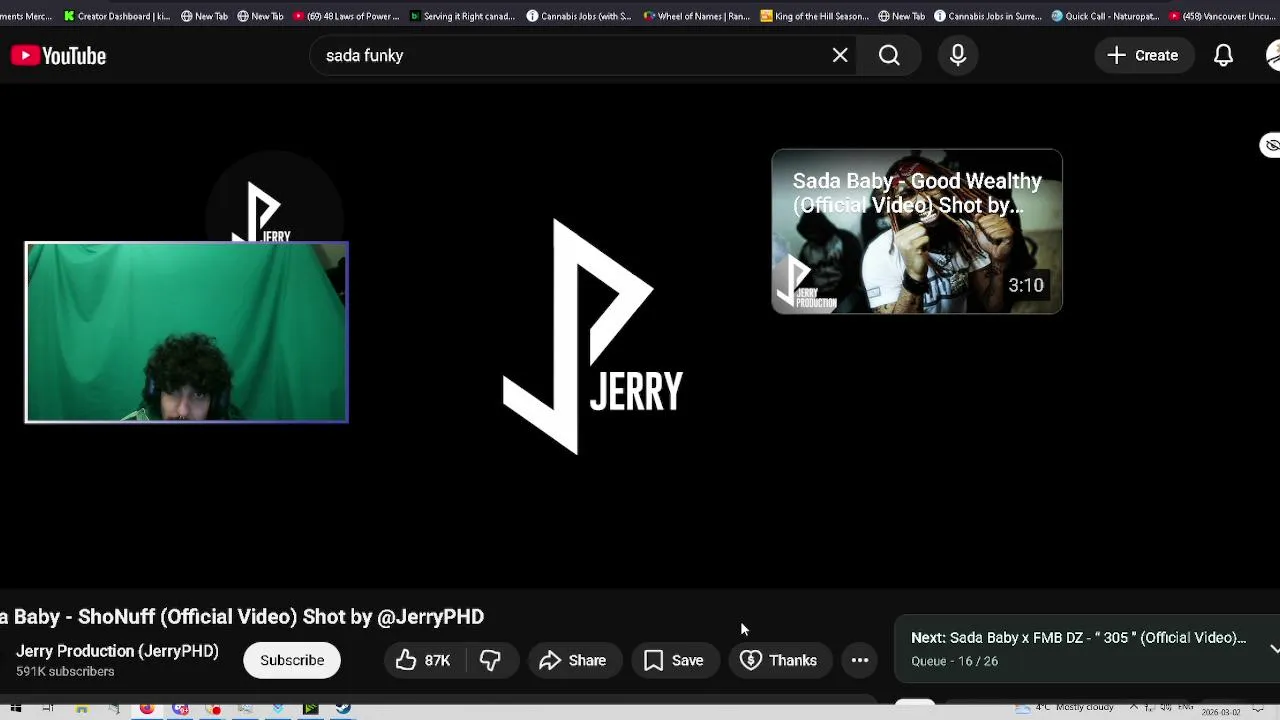1280x720 pixels.
Task: Switch to the Wheel of Names tab
Action: click(696, 16)
